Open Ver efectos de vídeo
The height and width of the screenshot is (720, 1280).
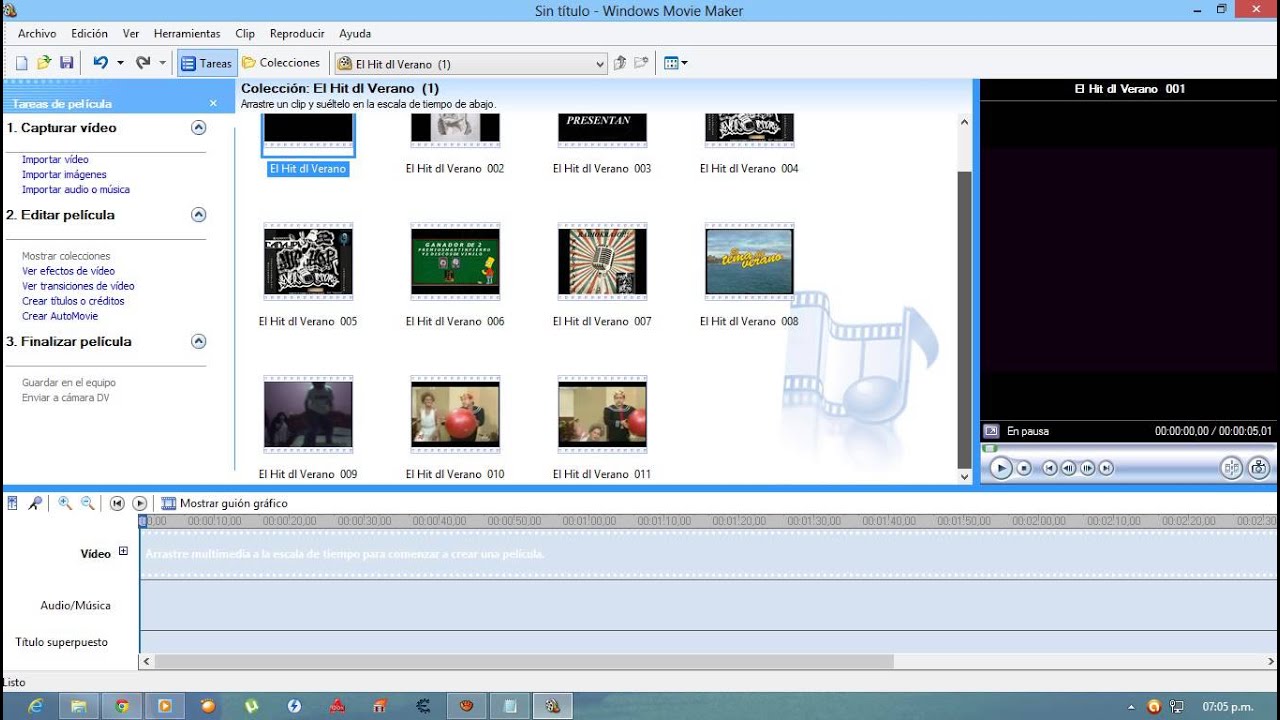(x=68, y=271)
